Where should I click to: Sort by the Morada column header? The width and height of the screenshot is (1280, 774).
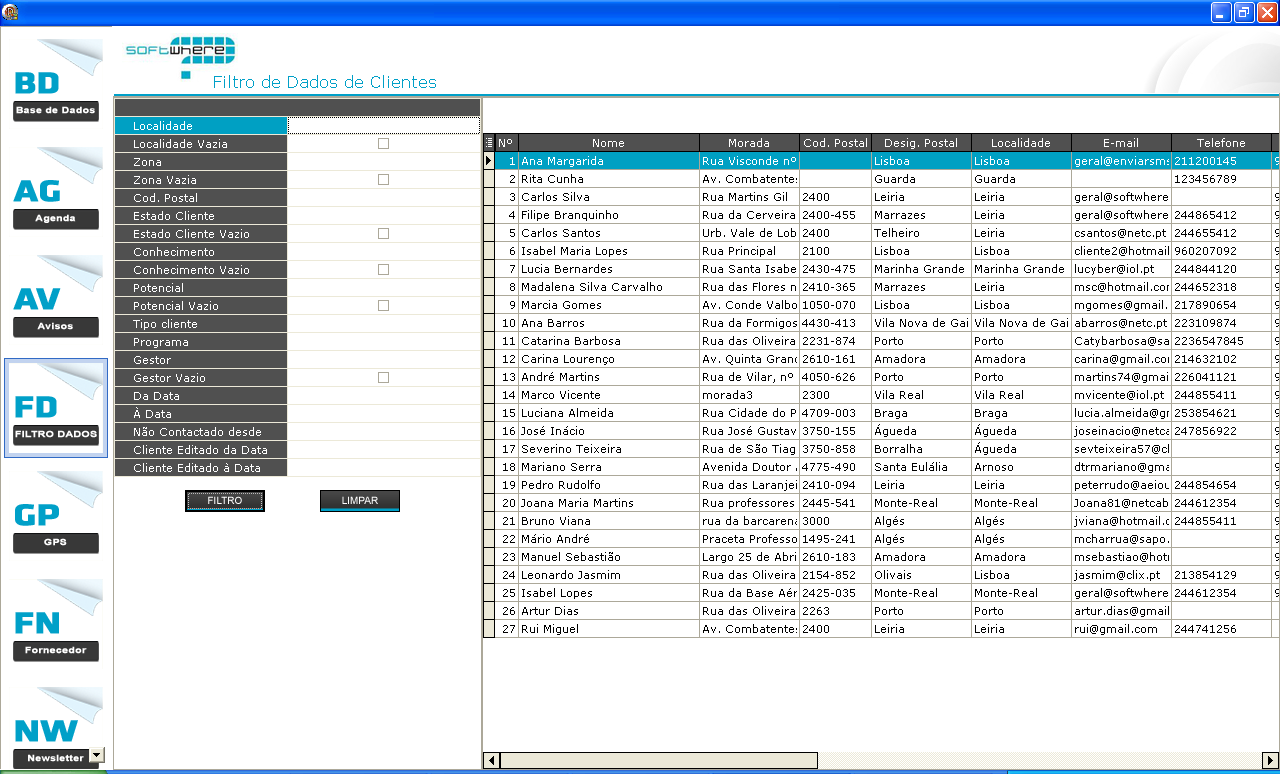click(749, 143)
